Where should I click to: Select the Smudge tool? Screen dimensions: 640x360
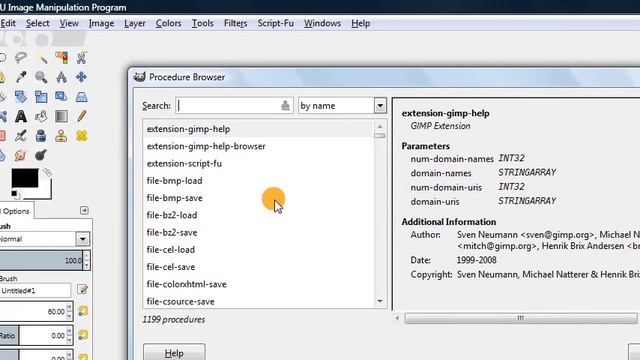21,156
